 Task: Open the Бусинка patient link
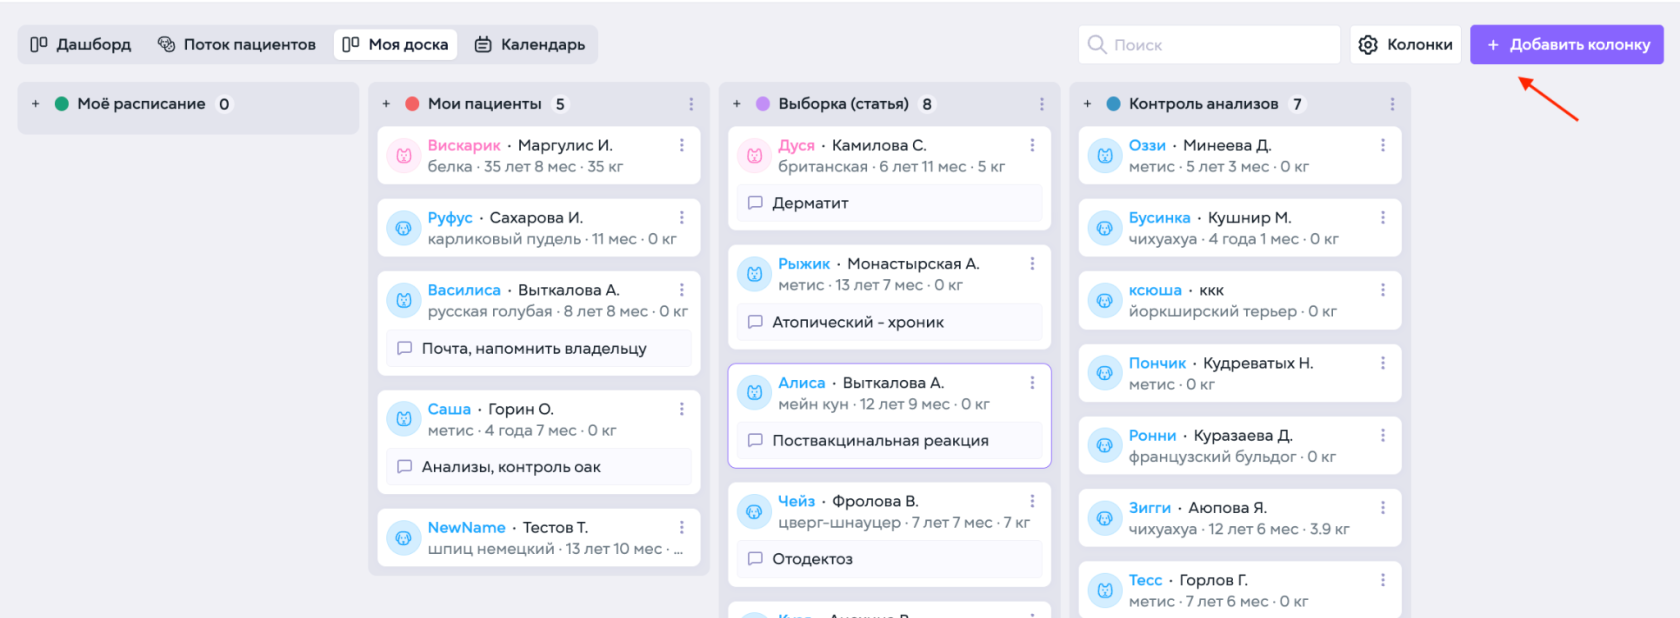point(1160,217)
